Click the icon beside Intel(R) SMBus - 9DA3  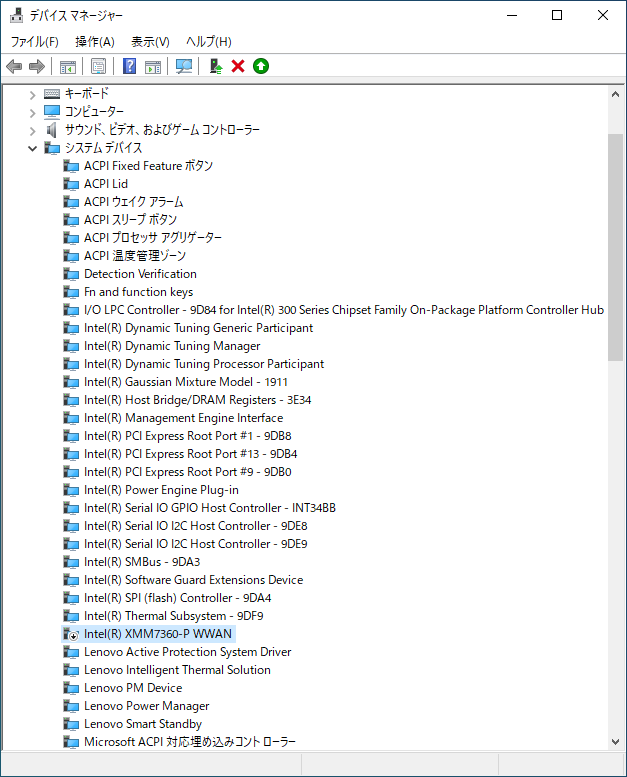click(x=71, y=562)
